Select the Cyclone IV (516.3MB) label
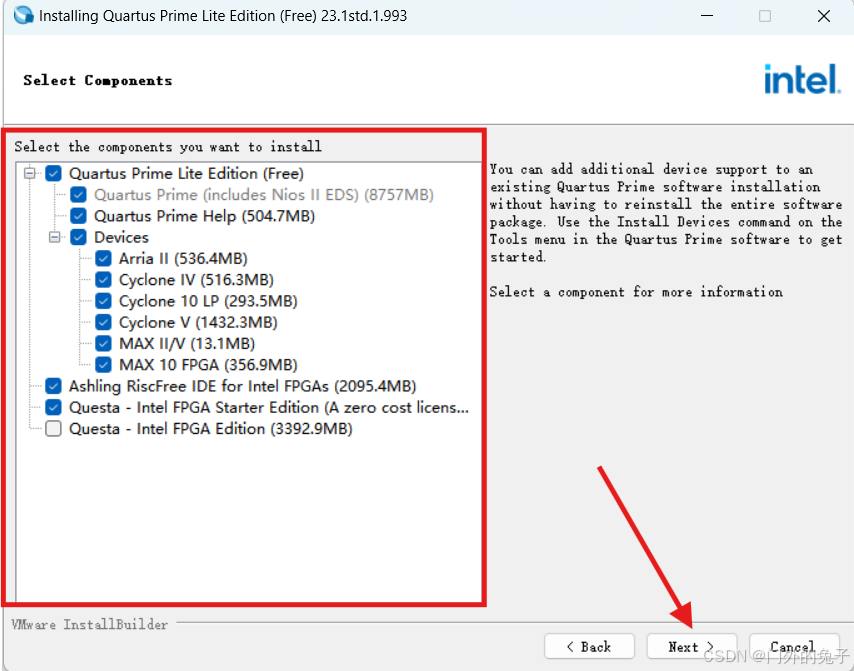The width and height of the screenshot is (854, 671). pyautogui.click(x=196, y=280)
